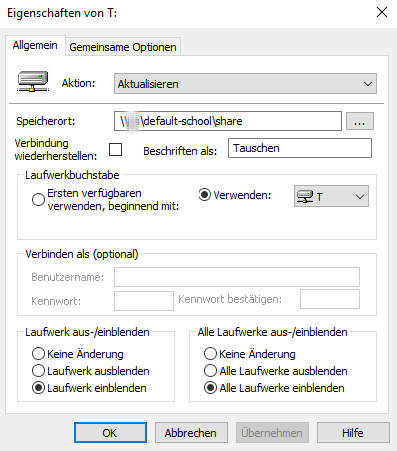Click the Kennwort input field

pyautogui.click(x=144, y=301)
